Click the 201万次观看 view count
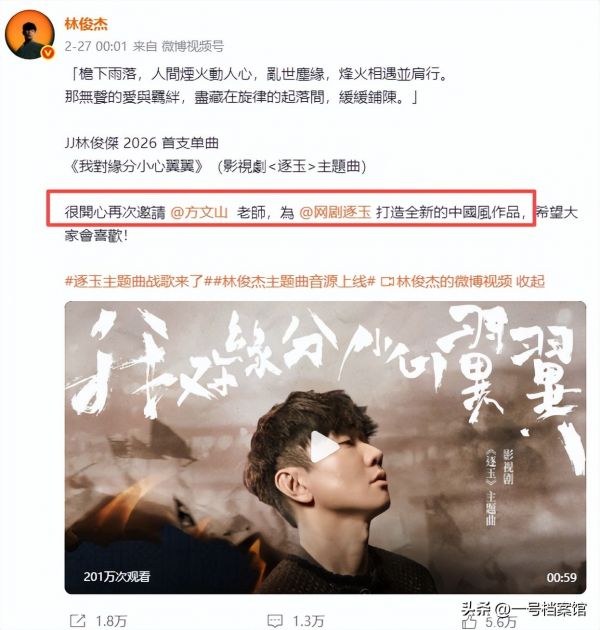This screenshot has width=600, height=630. click(x=117, y=577)
